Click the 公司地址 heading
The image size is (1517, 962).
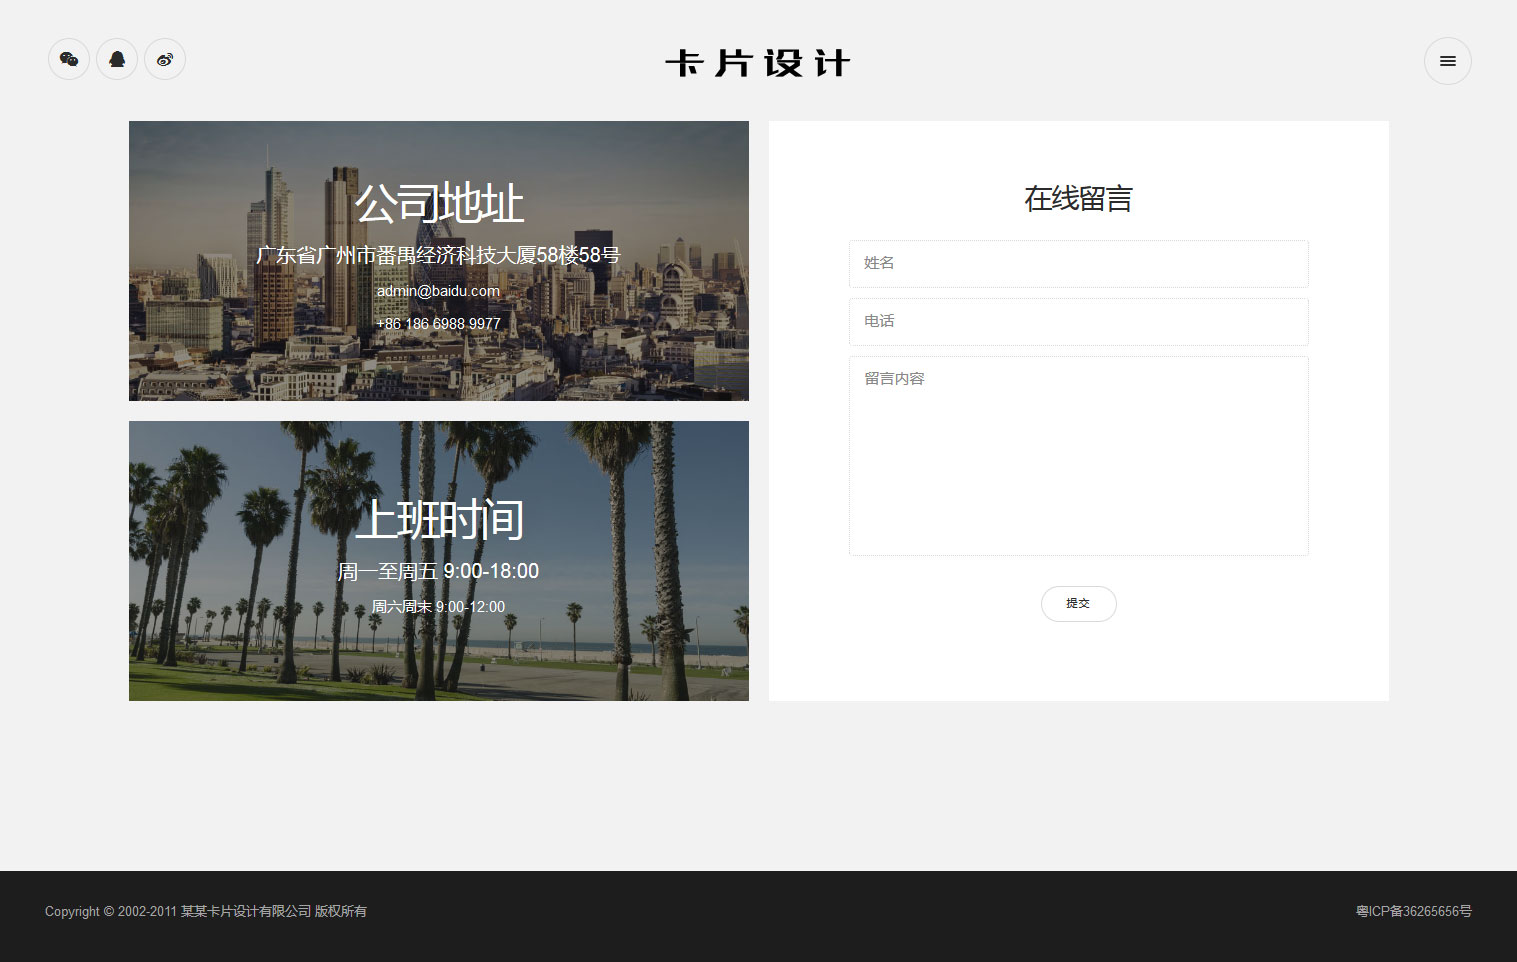438,204
